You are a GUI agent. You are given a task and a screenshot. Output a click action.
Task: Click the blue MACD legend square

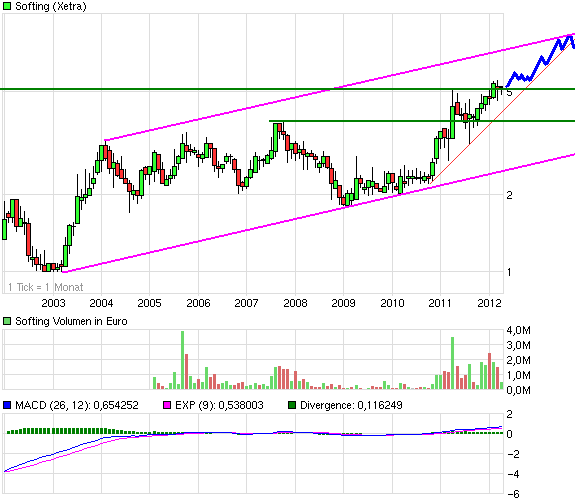click(7, 405)
